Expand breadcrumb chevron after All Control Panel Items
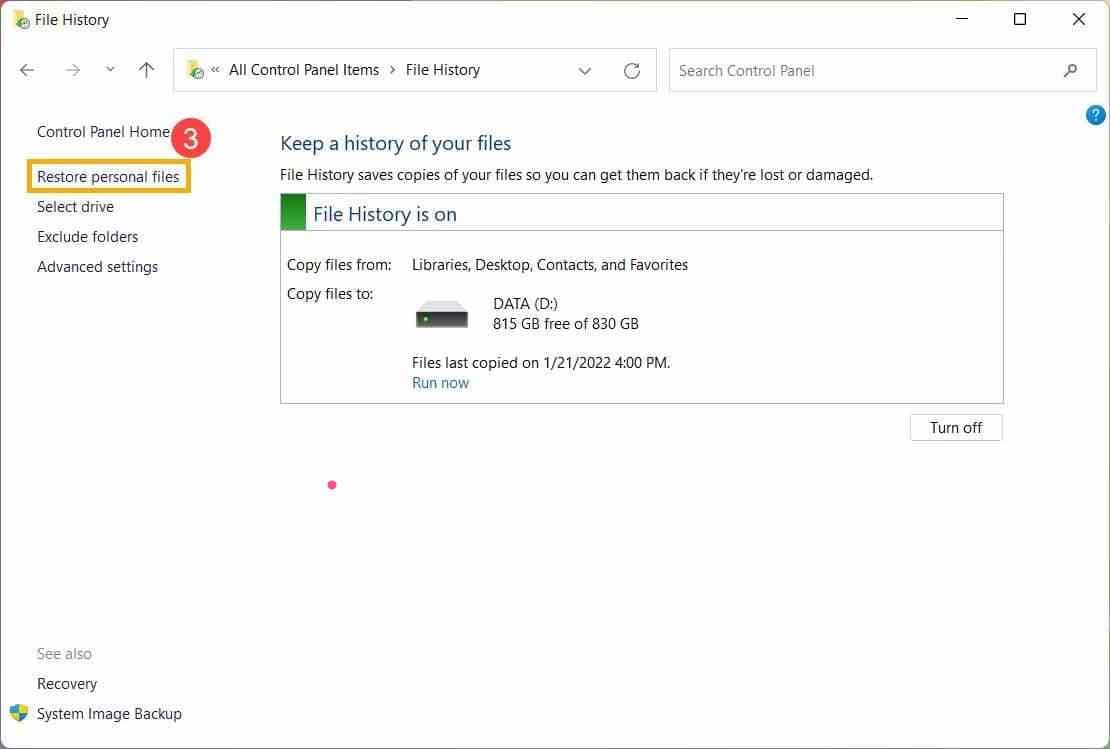 (392, 70)
